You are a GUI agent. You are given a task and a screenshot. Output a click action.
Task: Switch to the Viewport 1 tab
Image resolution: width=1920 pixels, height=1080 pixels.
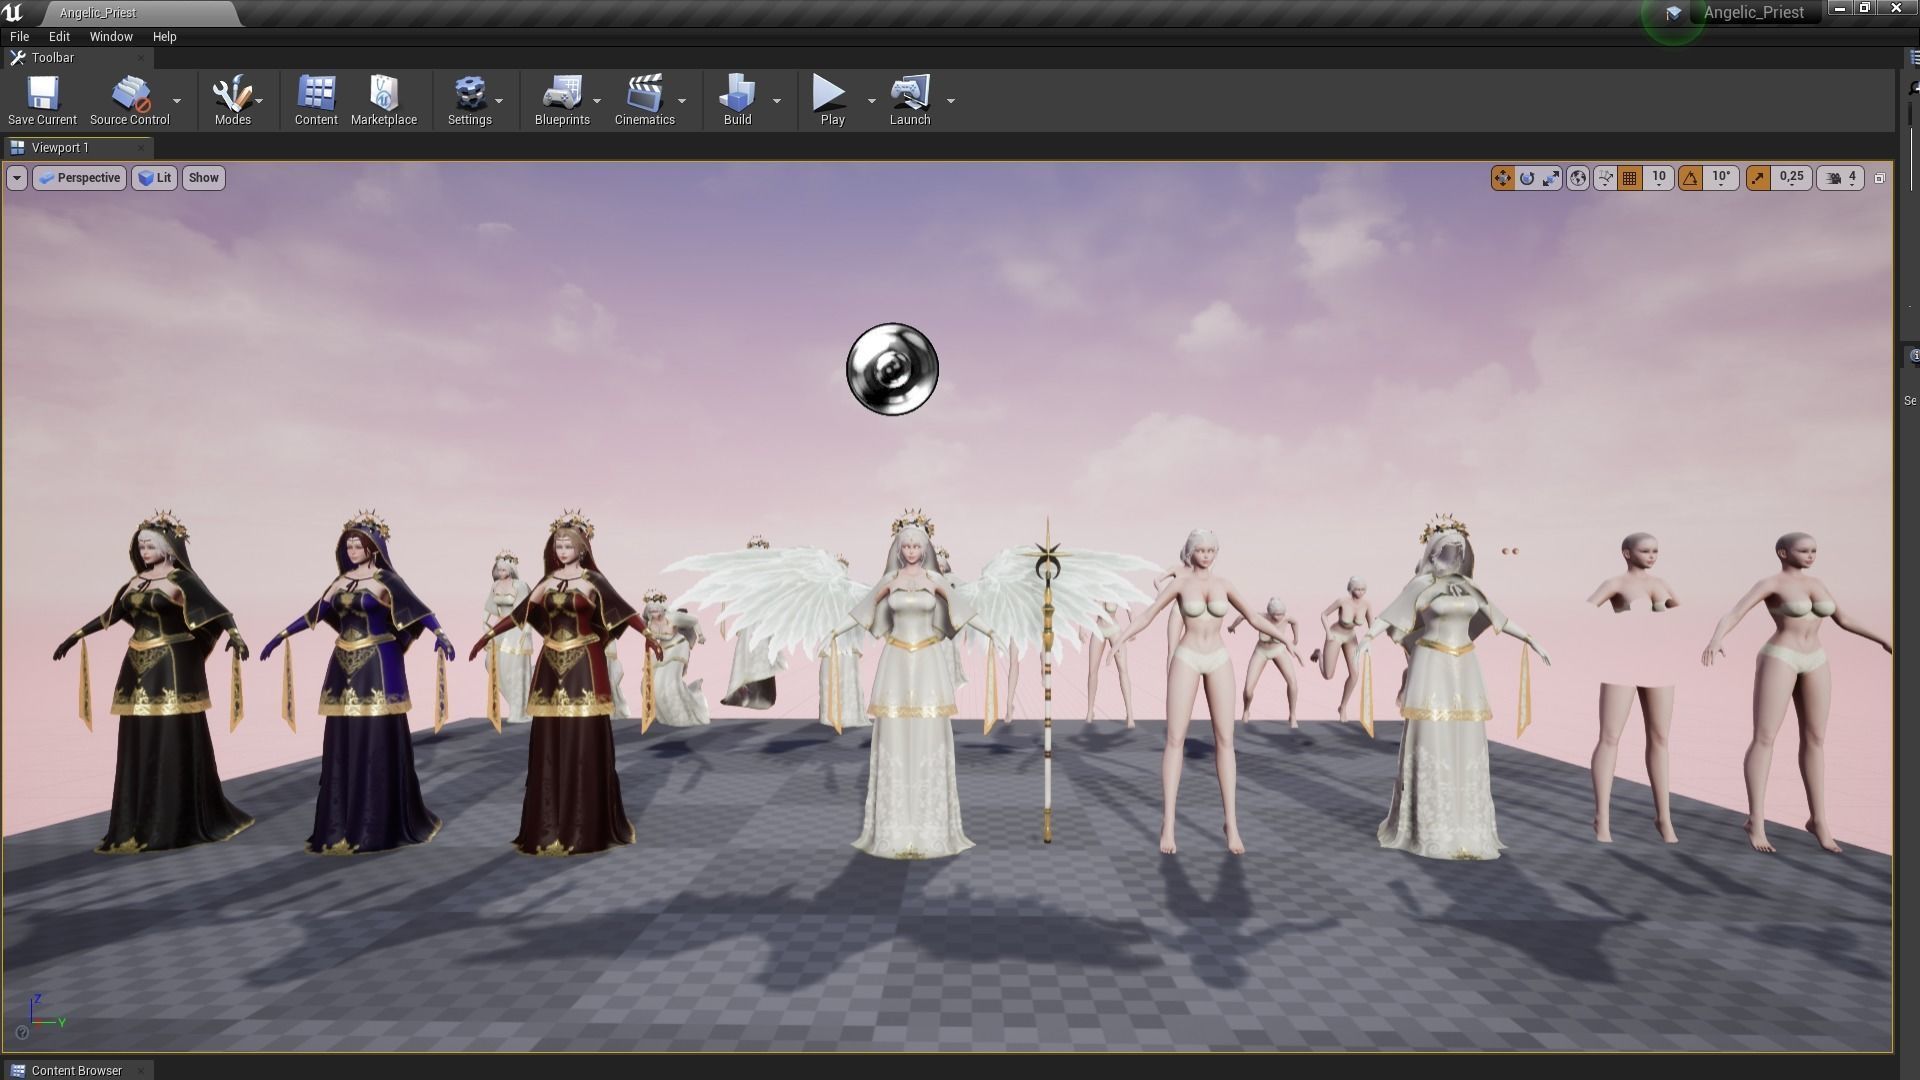tap(60, 147)
